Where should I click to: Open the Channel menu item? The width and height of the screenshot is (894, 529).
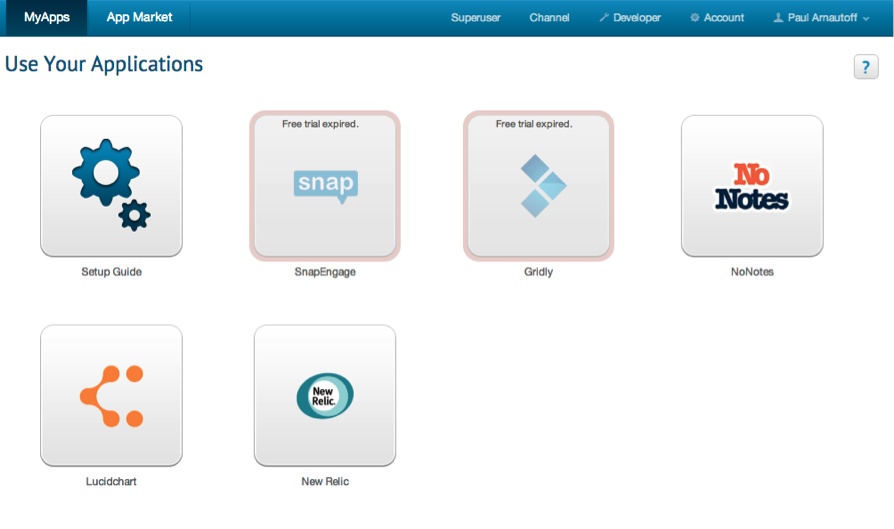tap(549, 18)
